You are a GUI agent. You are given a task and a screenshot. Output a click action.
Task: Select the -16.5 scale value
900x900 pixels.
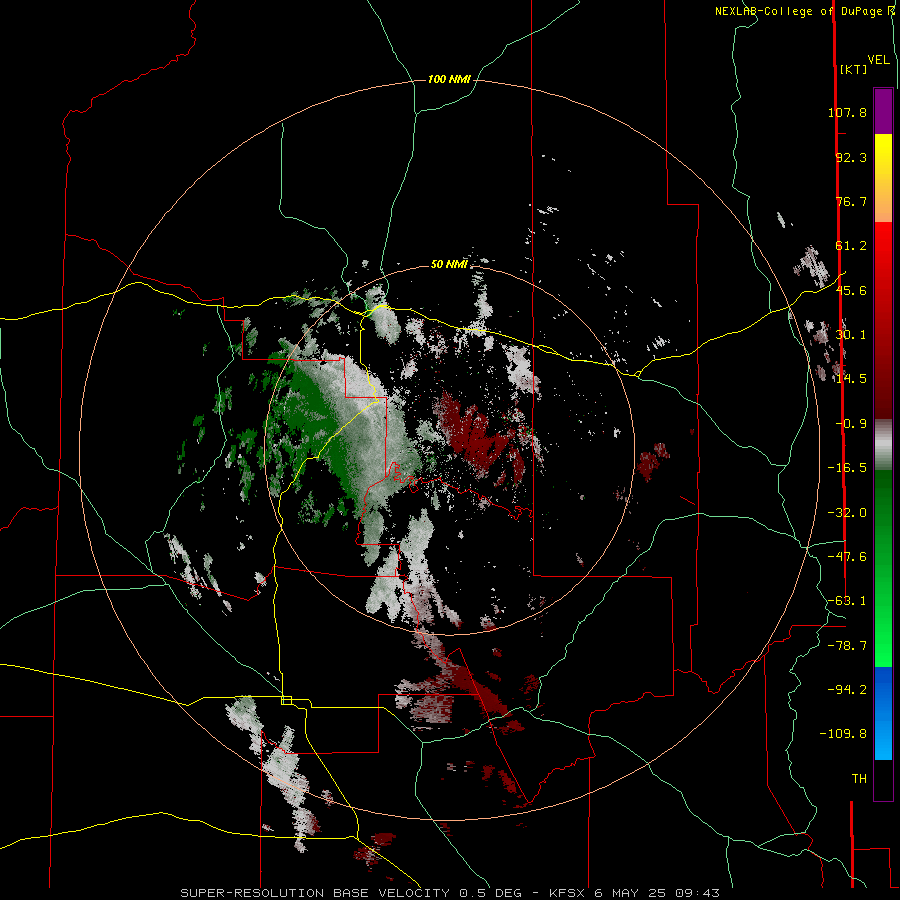click(847, 468)
